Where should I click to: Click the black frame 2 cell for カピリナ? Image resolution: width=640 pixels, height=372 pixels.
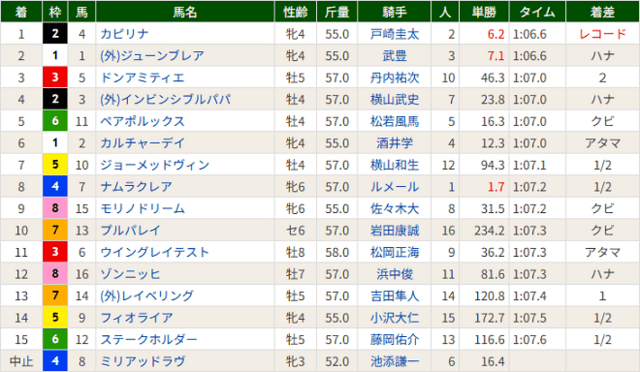(x=55, y=33)
